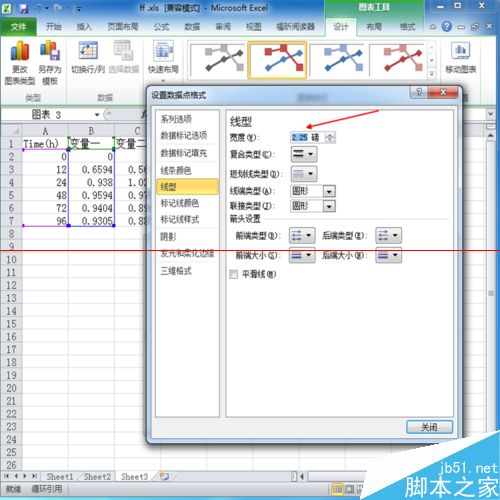Open the chart tools Format tab
Image resolution: width=500 pixels, height=500 pixels.
407,27
